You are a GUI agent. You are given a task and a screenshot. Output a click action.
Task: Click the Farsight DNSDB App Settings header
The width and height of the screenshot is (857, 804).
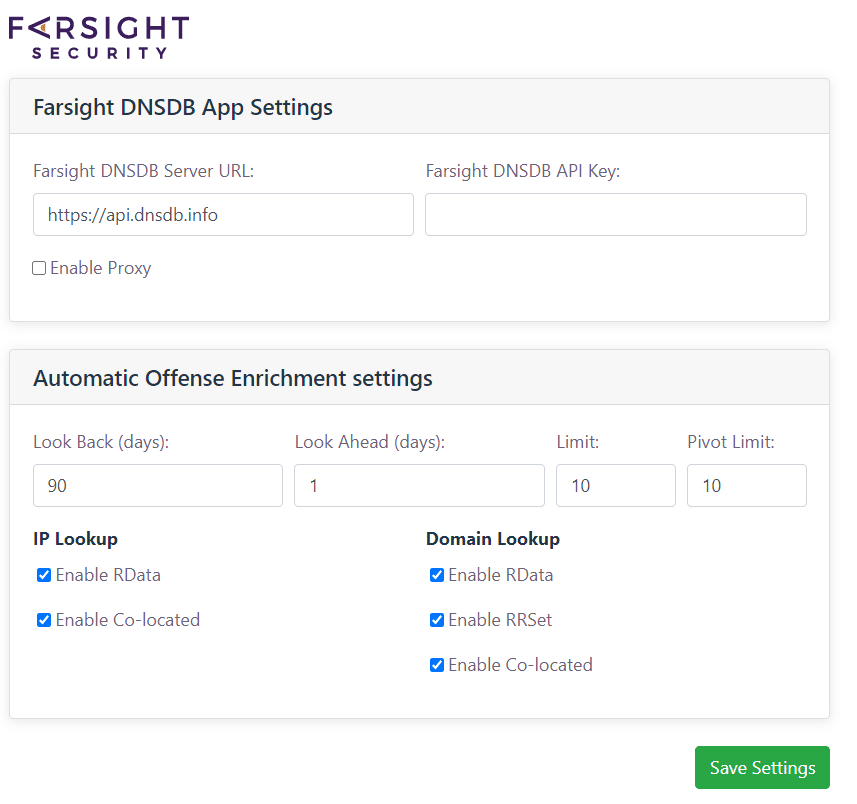(183, 107)
